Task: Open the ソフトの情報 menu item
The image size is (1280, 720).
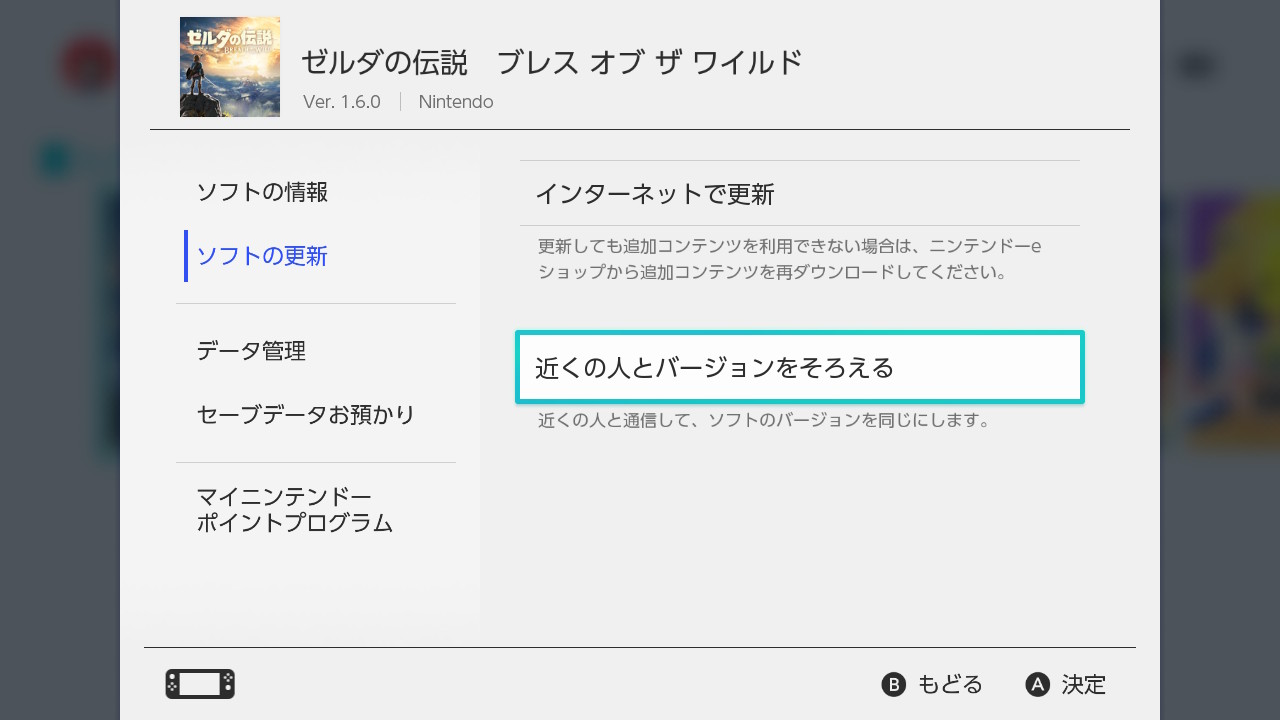Action: click(x=262, y=192)
